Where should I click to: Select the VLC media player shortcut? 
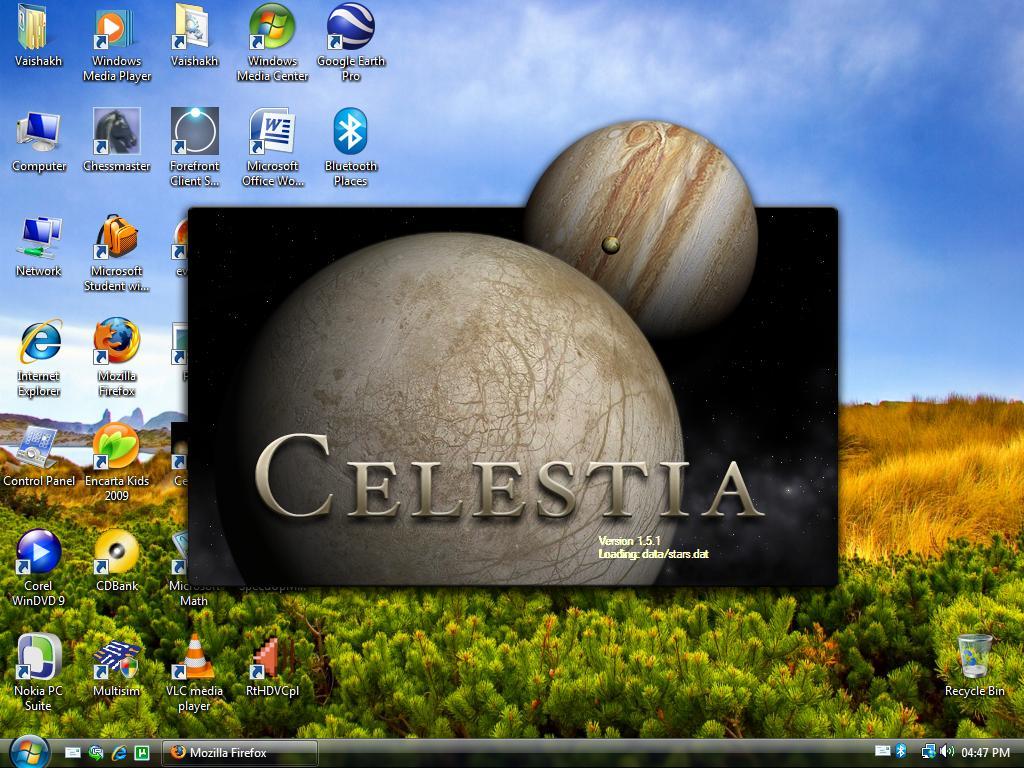(x=194, y=674)
